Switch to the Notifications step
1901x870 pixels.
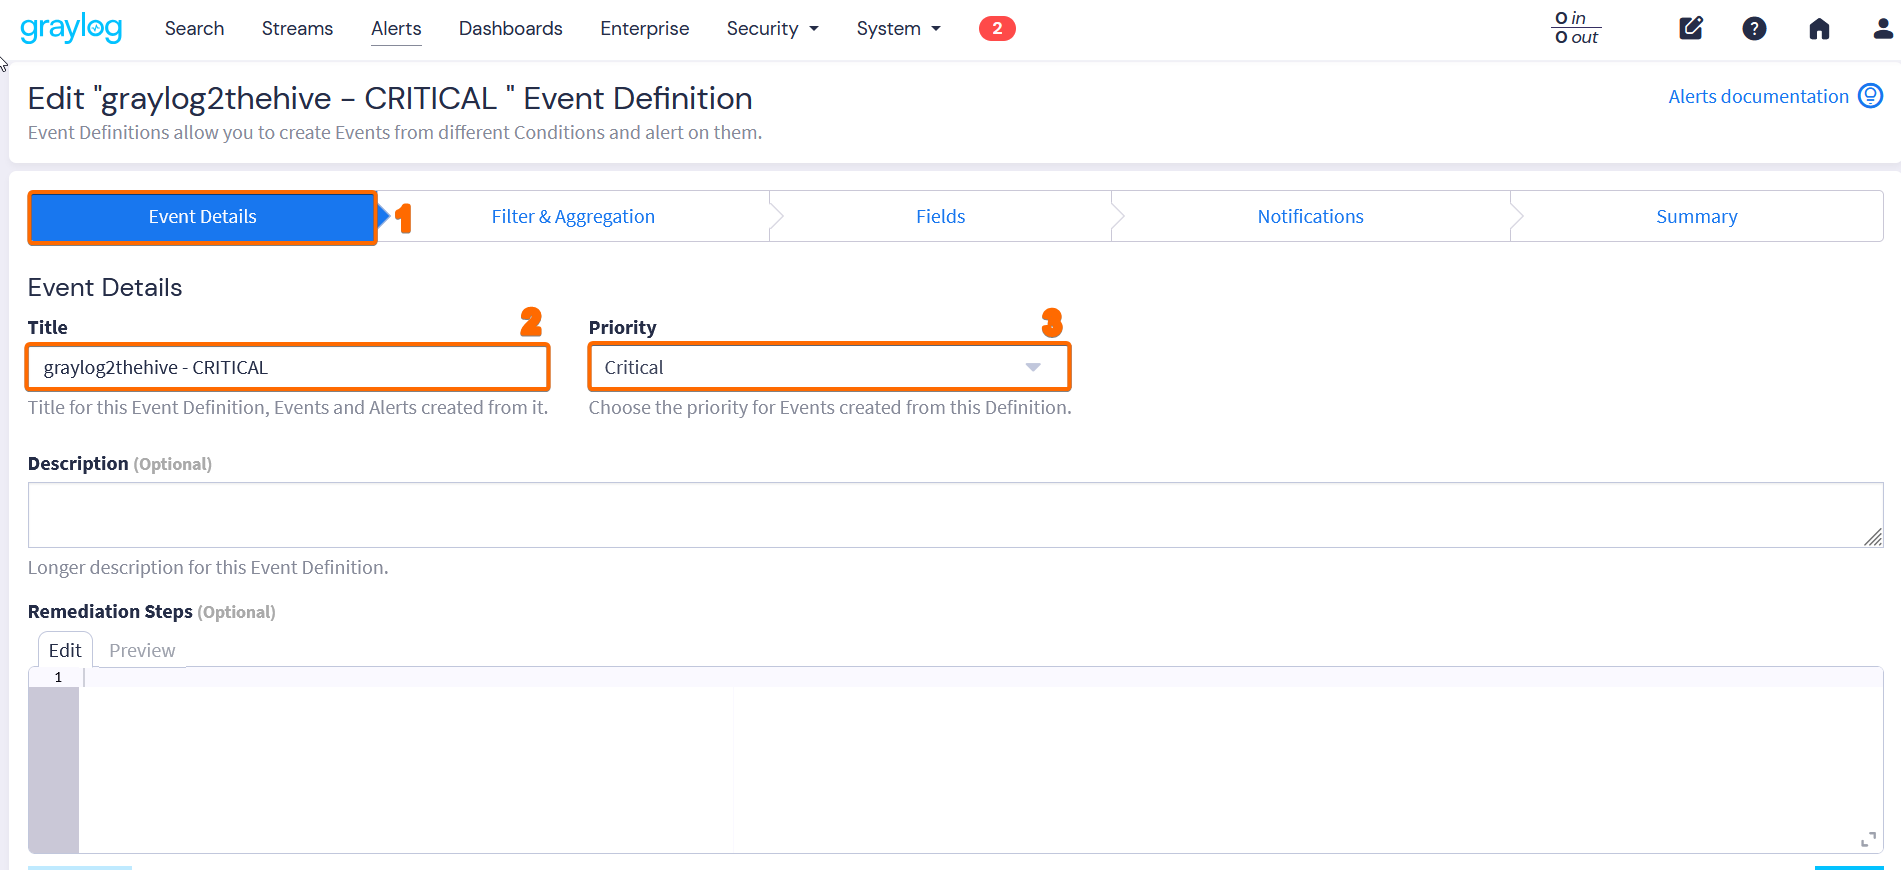1310,217
